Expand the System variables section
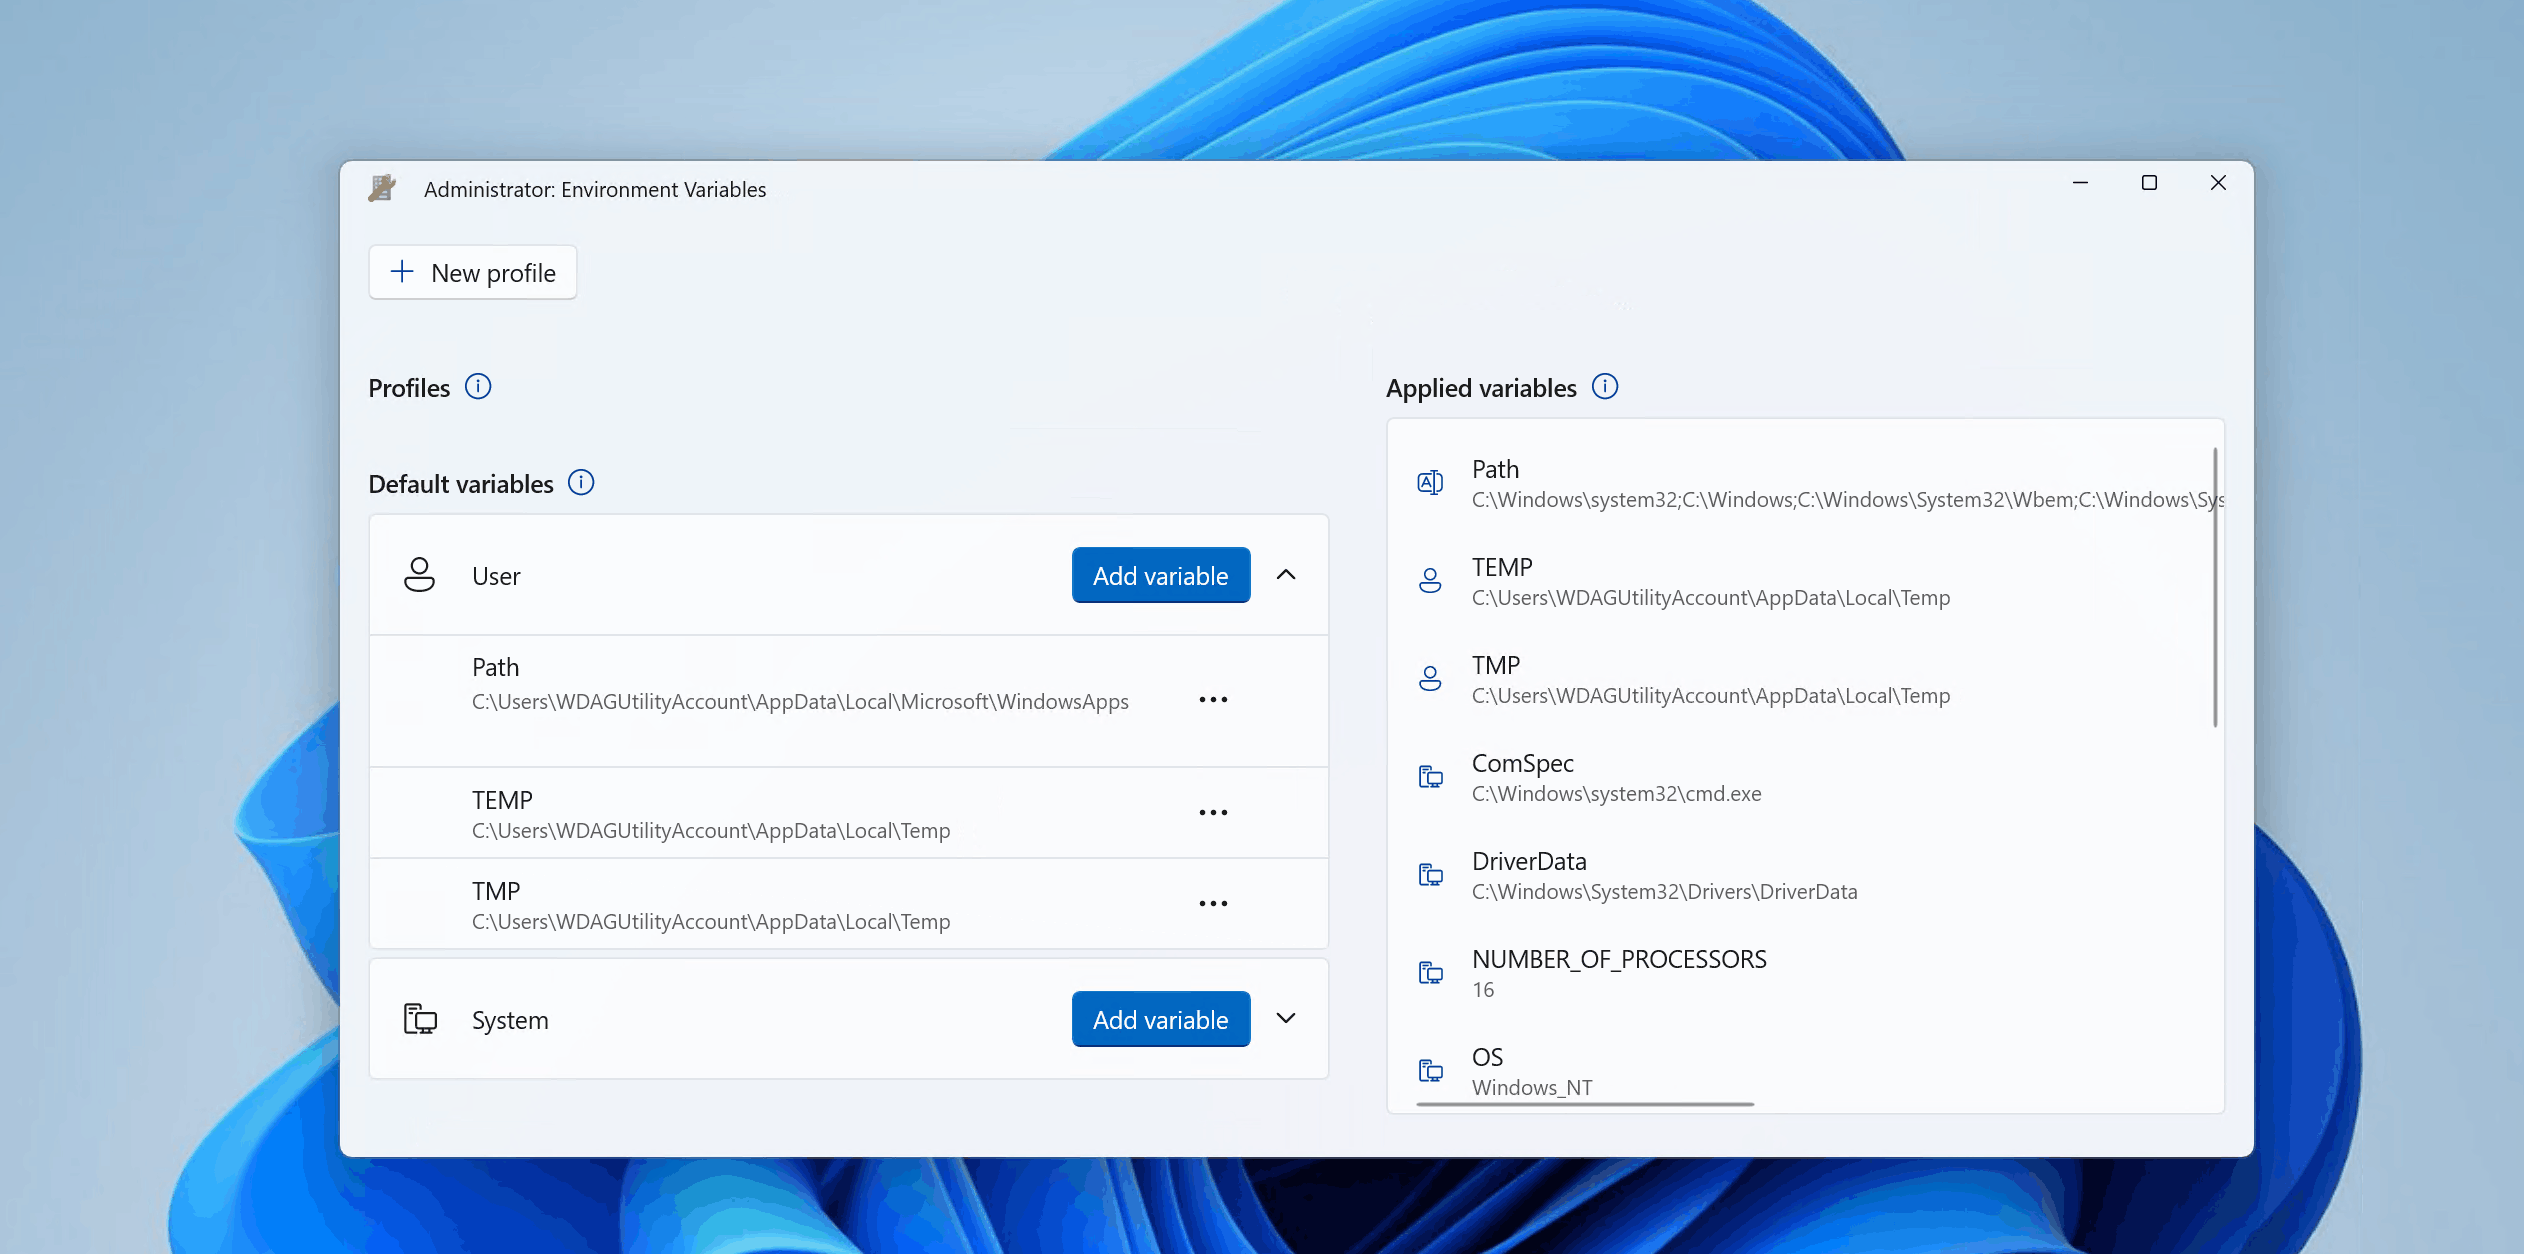This screenshot has width=2524, height=1254. (x=1286, y=1019)
